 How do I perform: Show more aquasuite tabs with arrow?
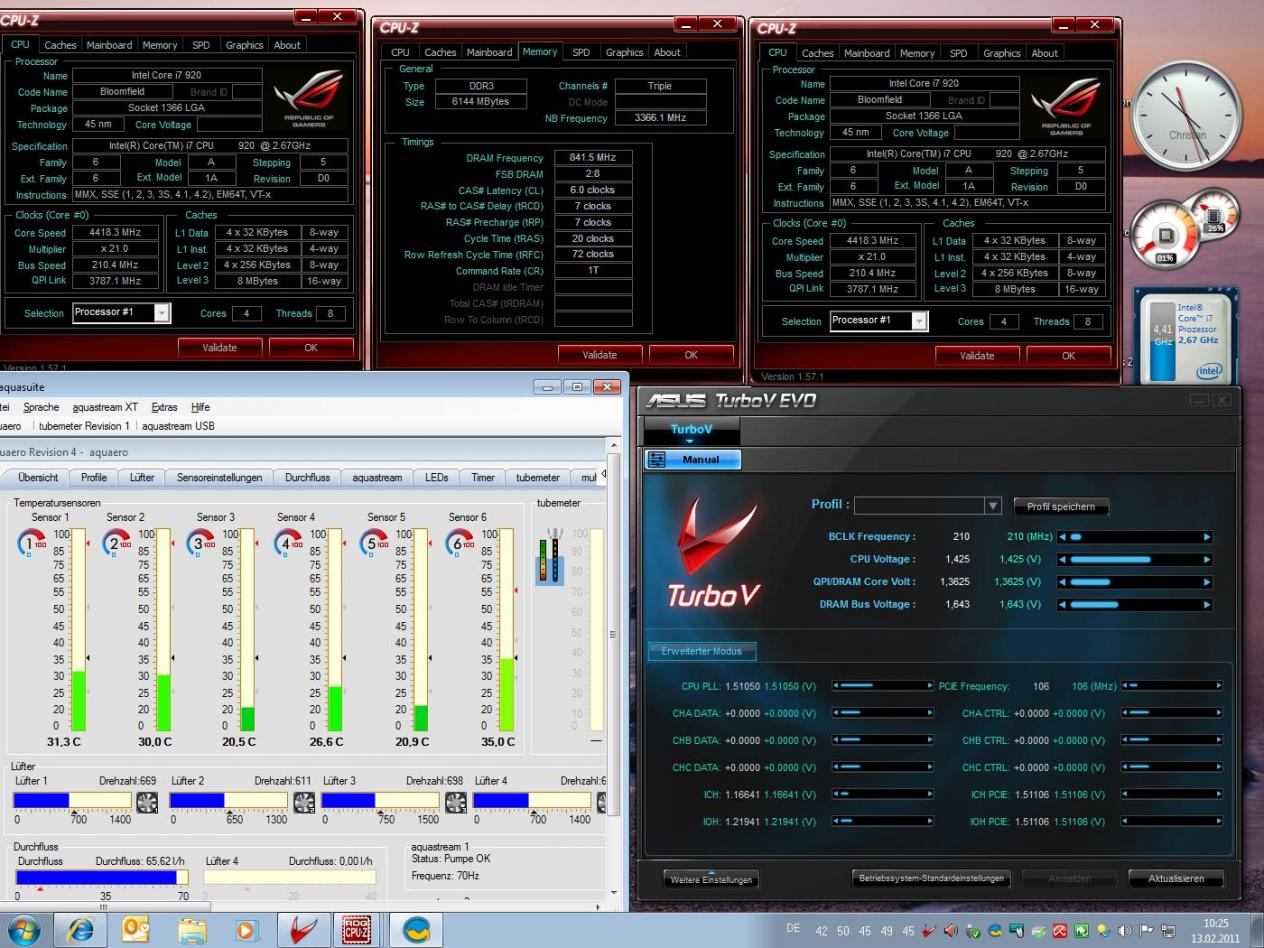pyautogui.click(x=602, y=476)
